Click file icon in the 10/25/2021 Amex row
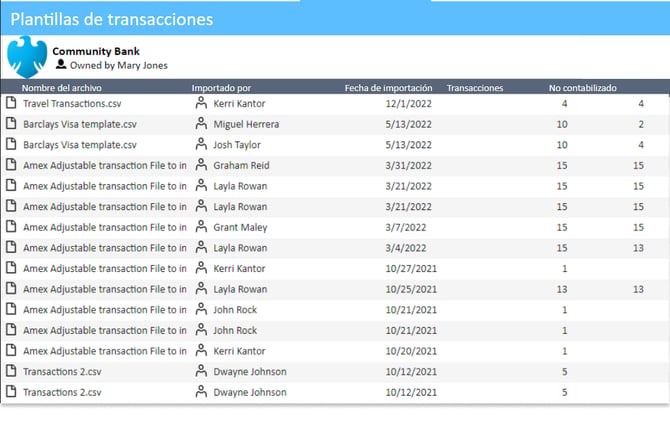The height and width of the screenshot is (429, 670). (x=12, y=288)
